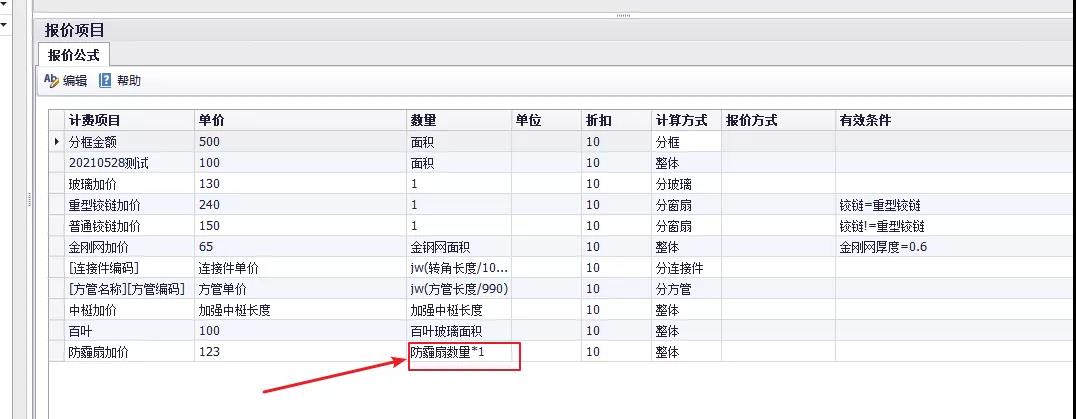Click the splitter grip above 报价项目 panel

click(x=623, y=15)
